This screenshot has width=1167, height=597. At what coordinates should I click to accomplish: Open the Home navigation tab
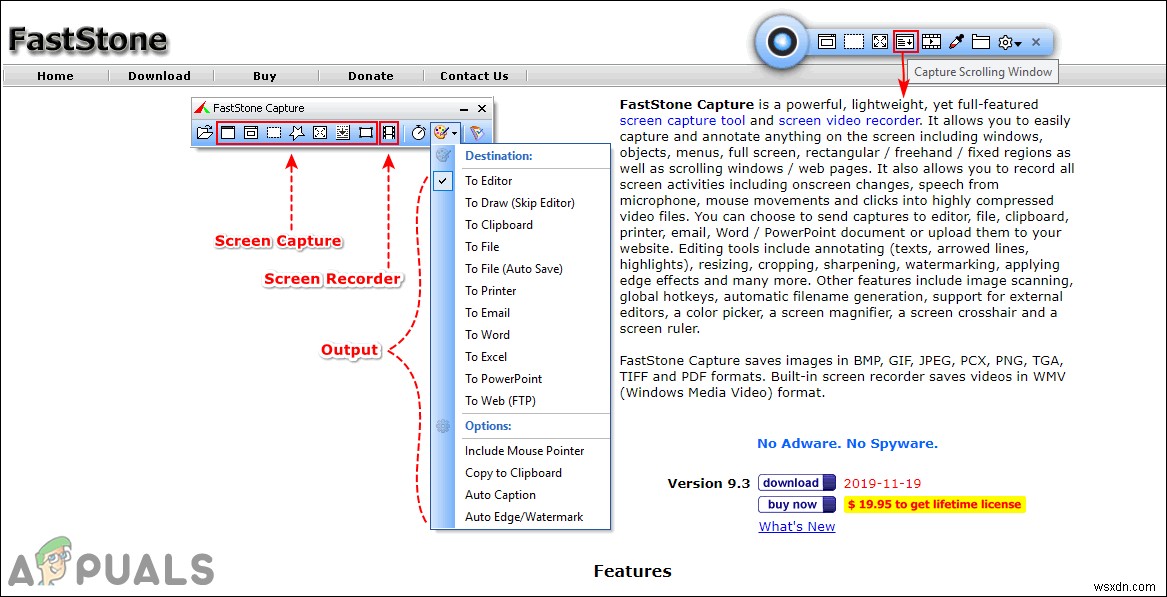56,76
